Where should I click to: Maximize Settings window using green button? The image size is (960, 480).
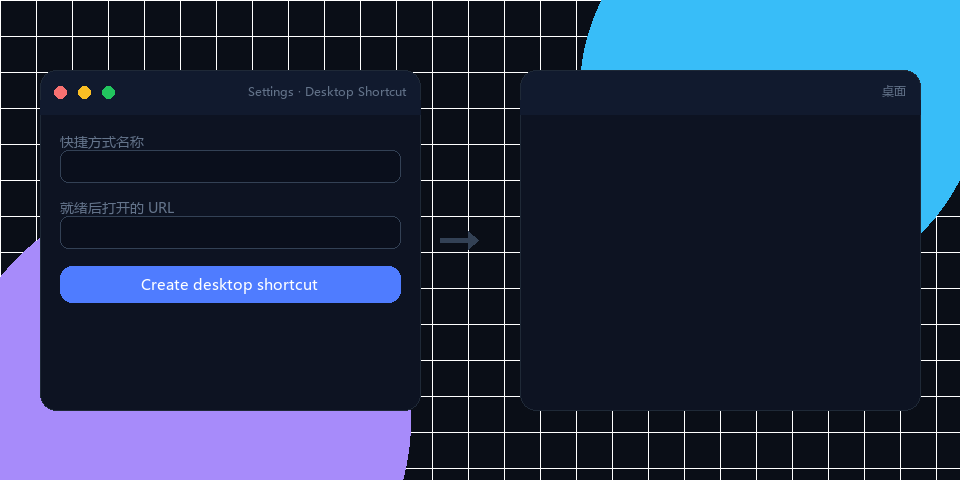[x=108, y=92]
